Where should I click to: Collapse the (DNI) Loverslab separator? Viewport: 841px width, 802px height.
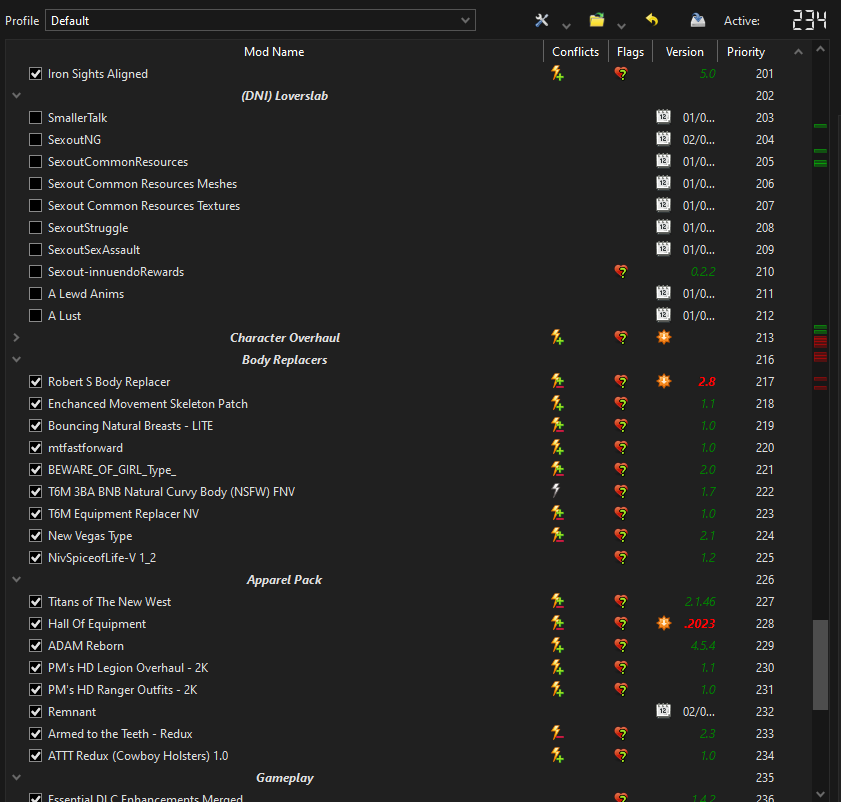17,95
